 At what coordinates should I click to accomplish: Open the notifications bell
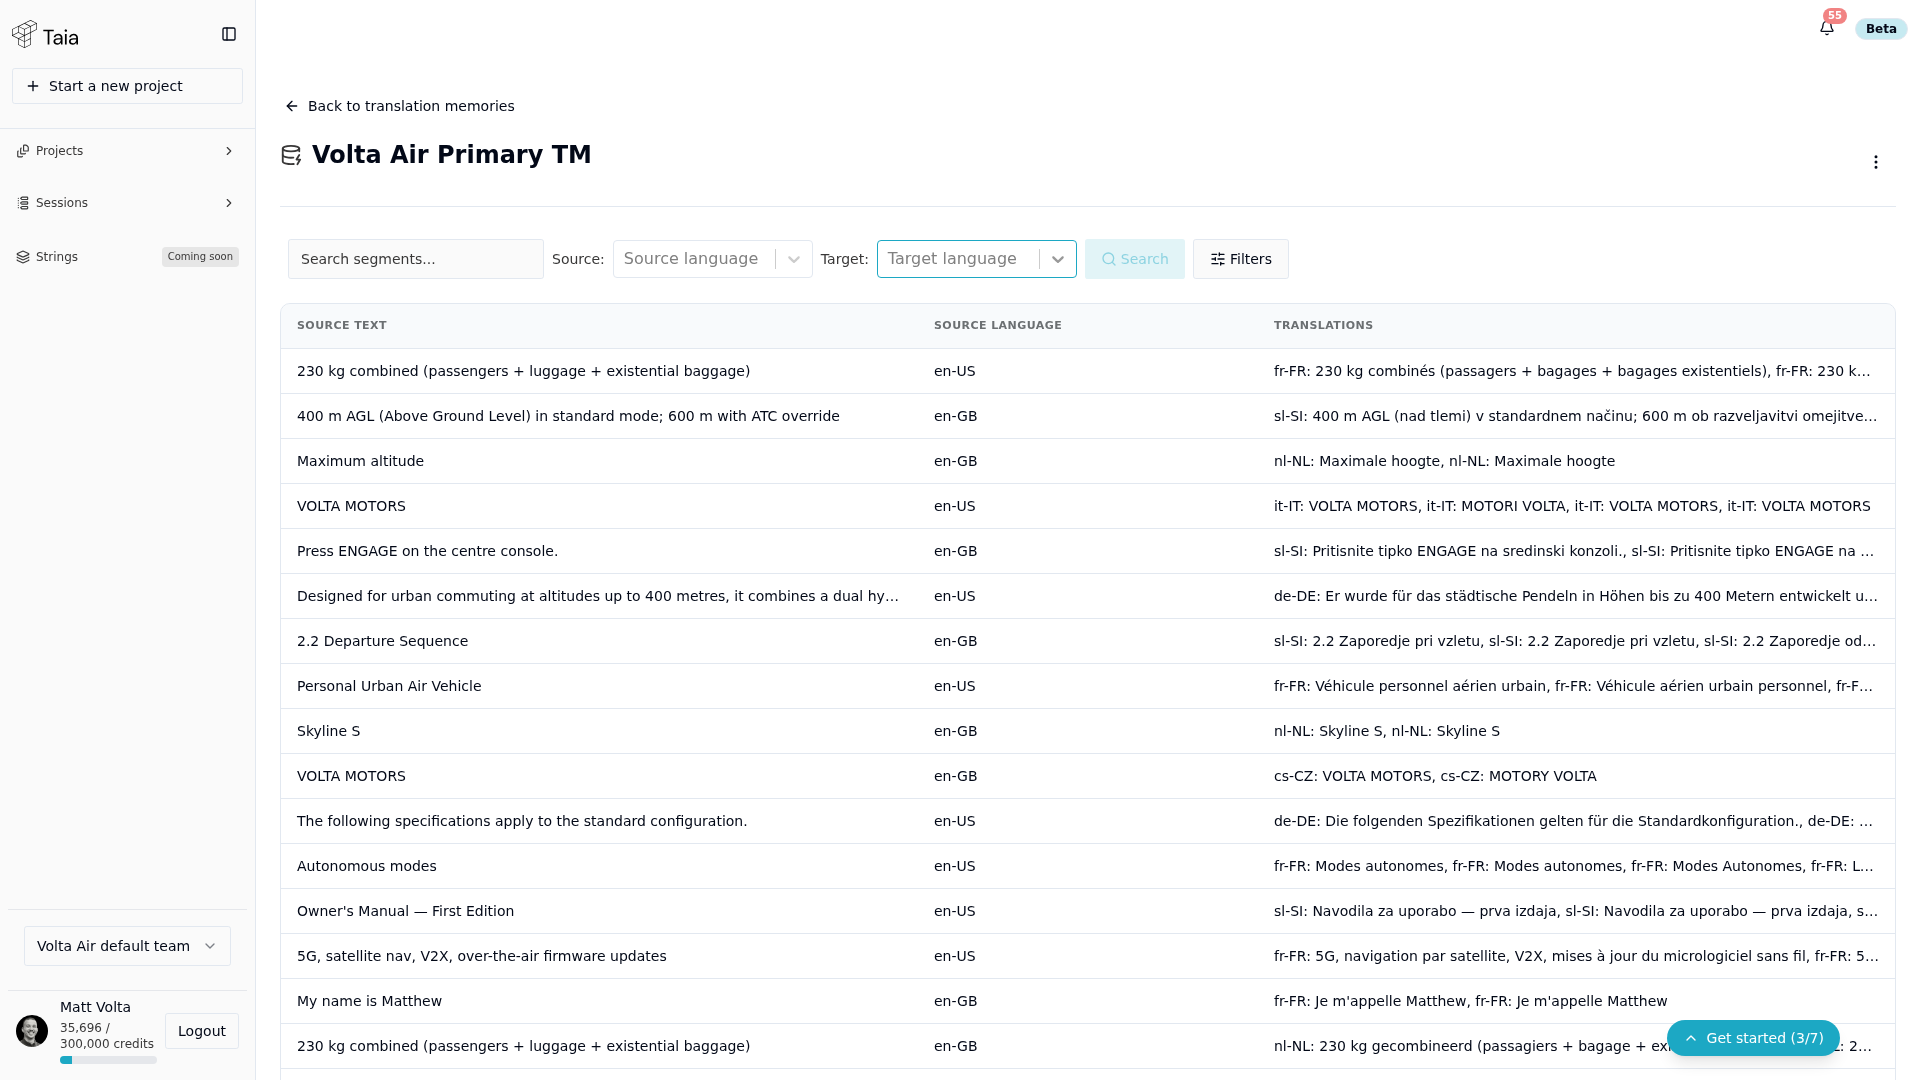click(x=1827, y=28)
